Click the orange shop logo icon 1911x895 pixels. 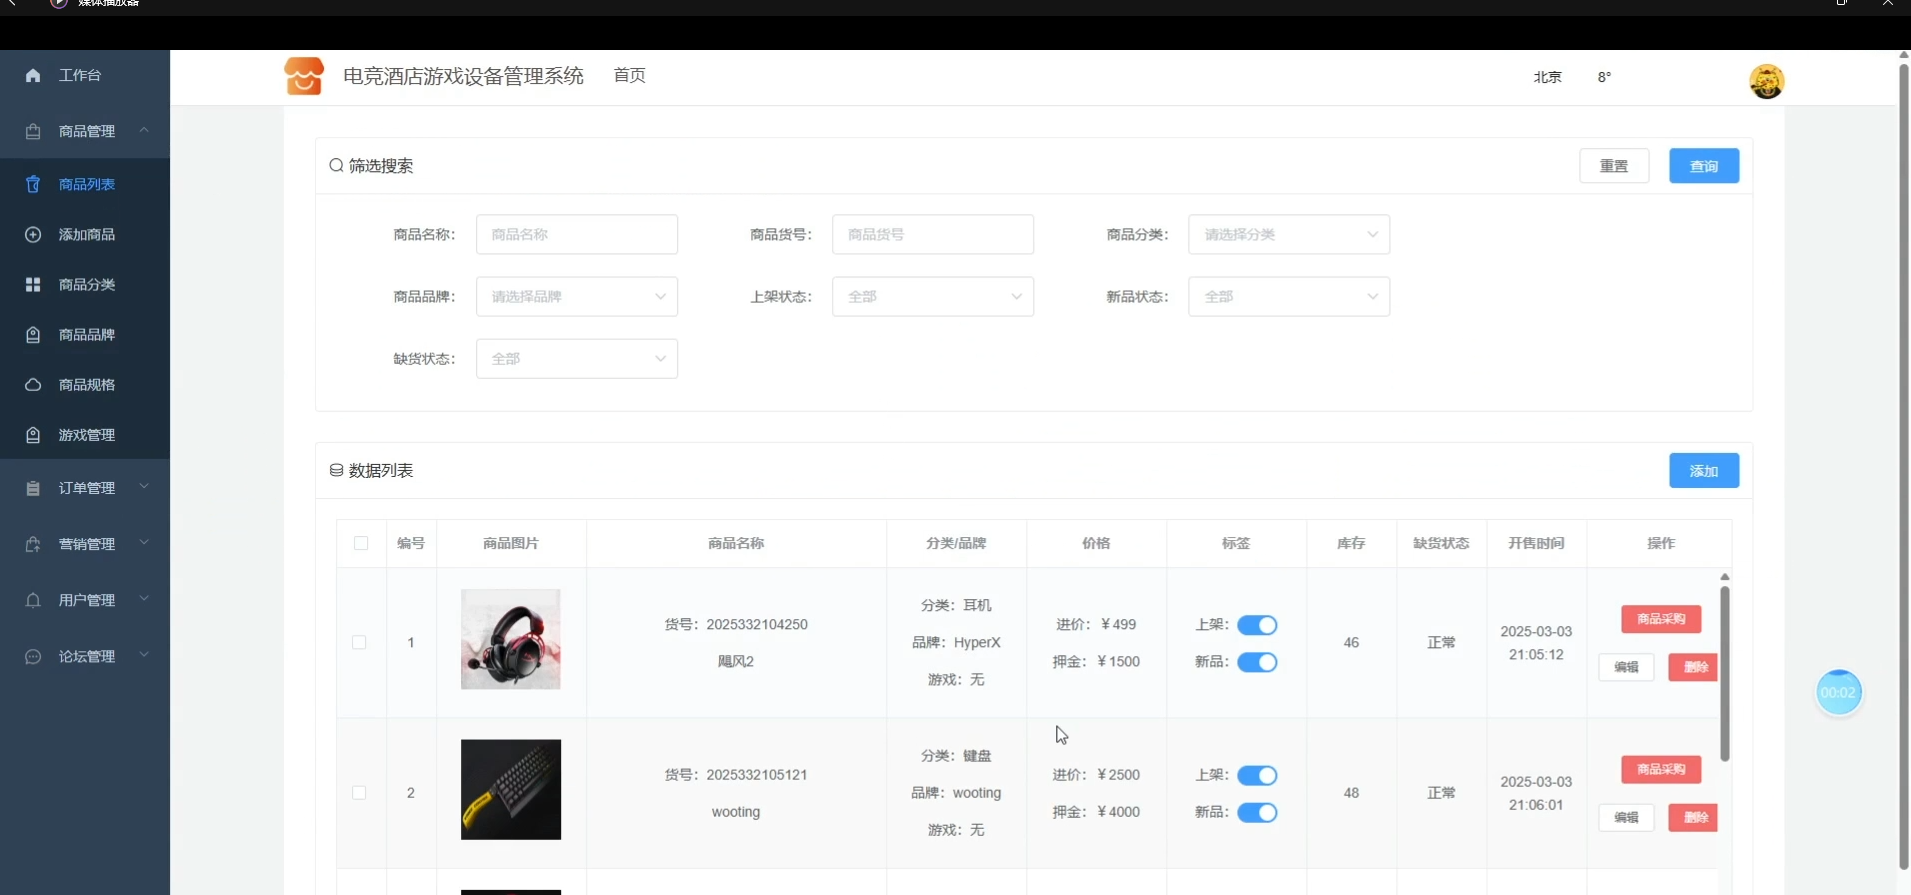point(304,76)
